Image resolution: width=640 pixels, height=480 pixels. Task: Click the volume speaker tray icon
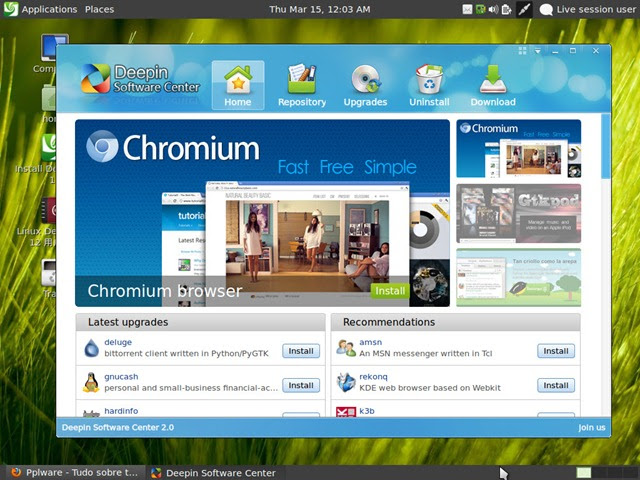493,9
